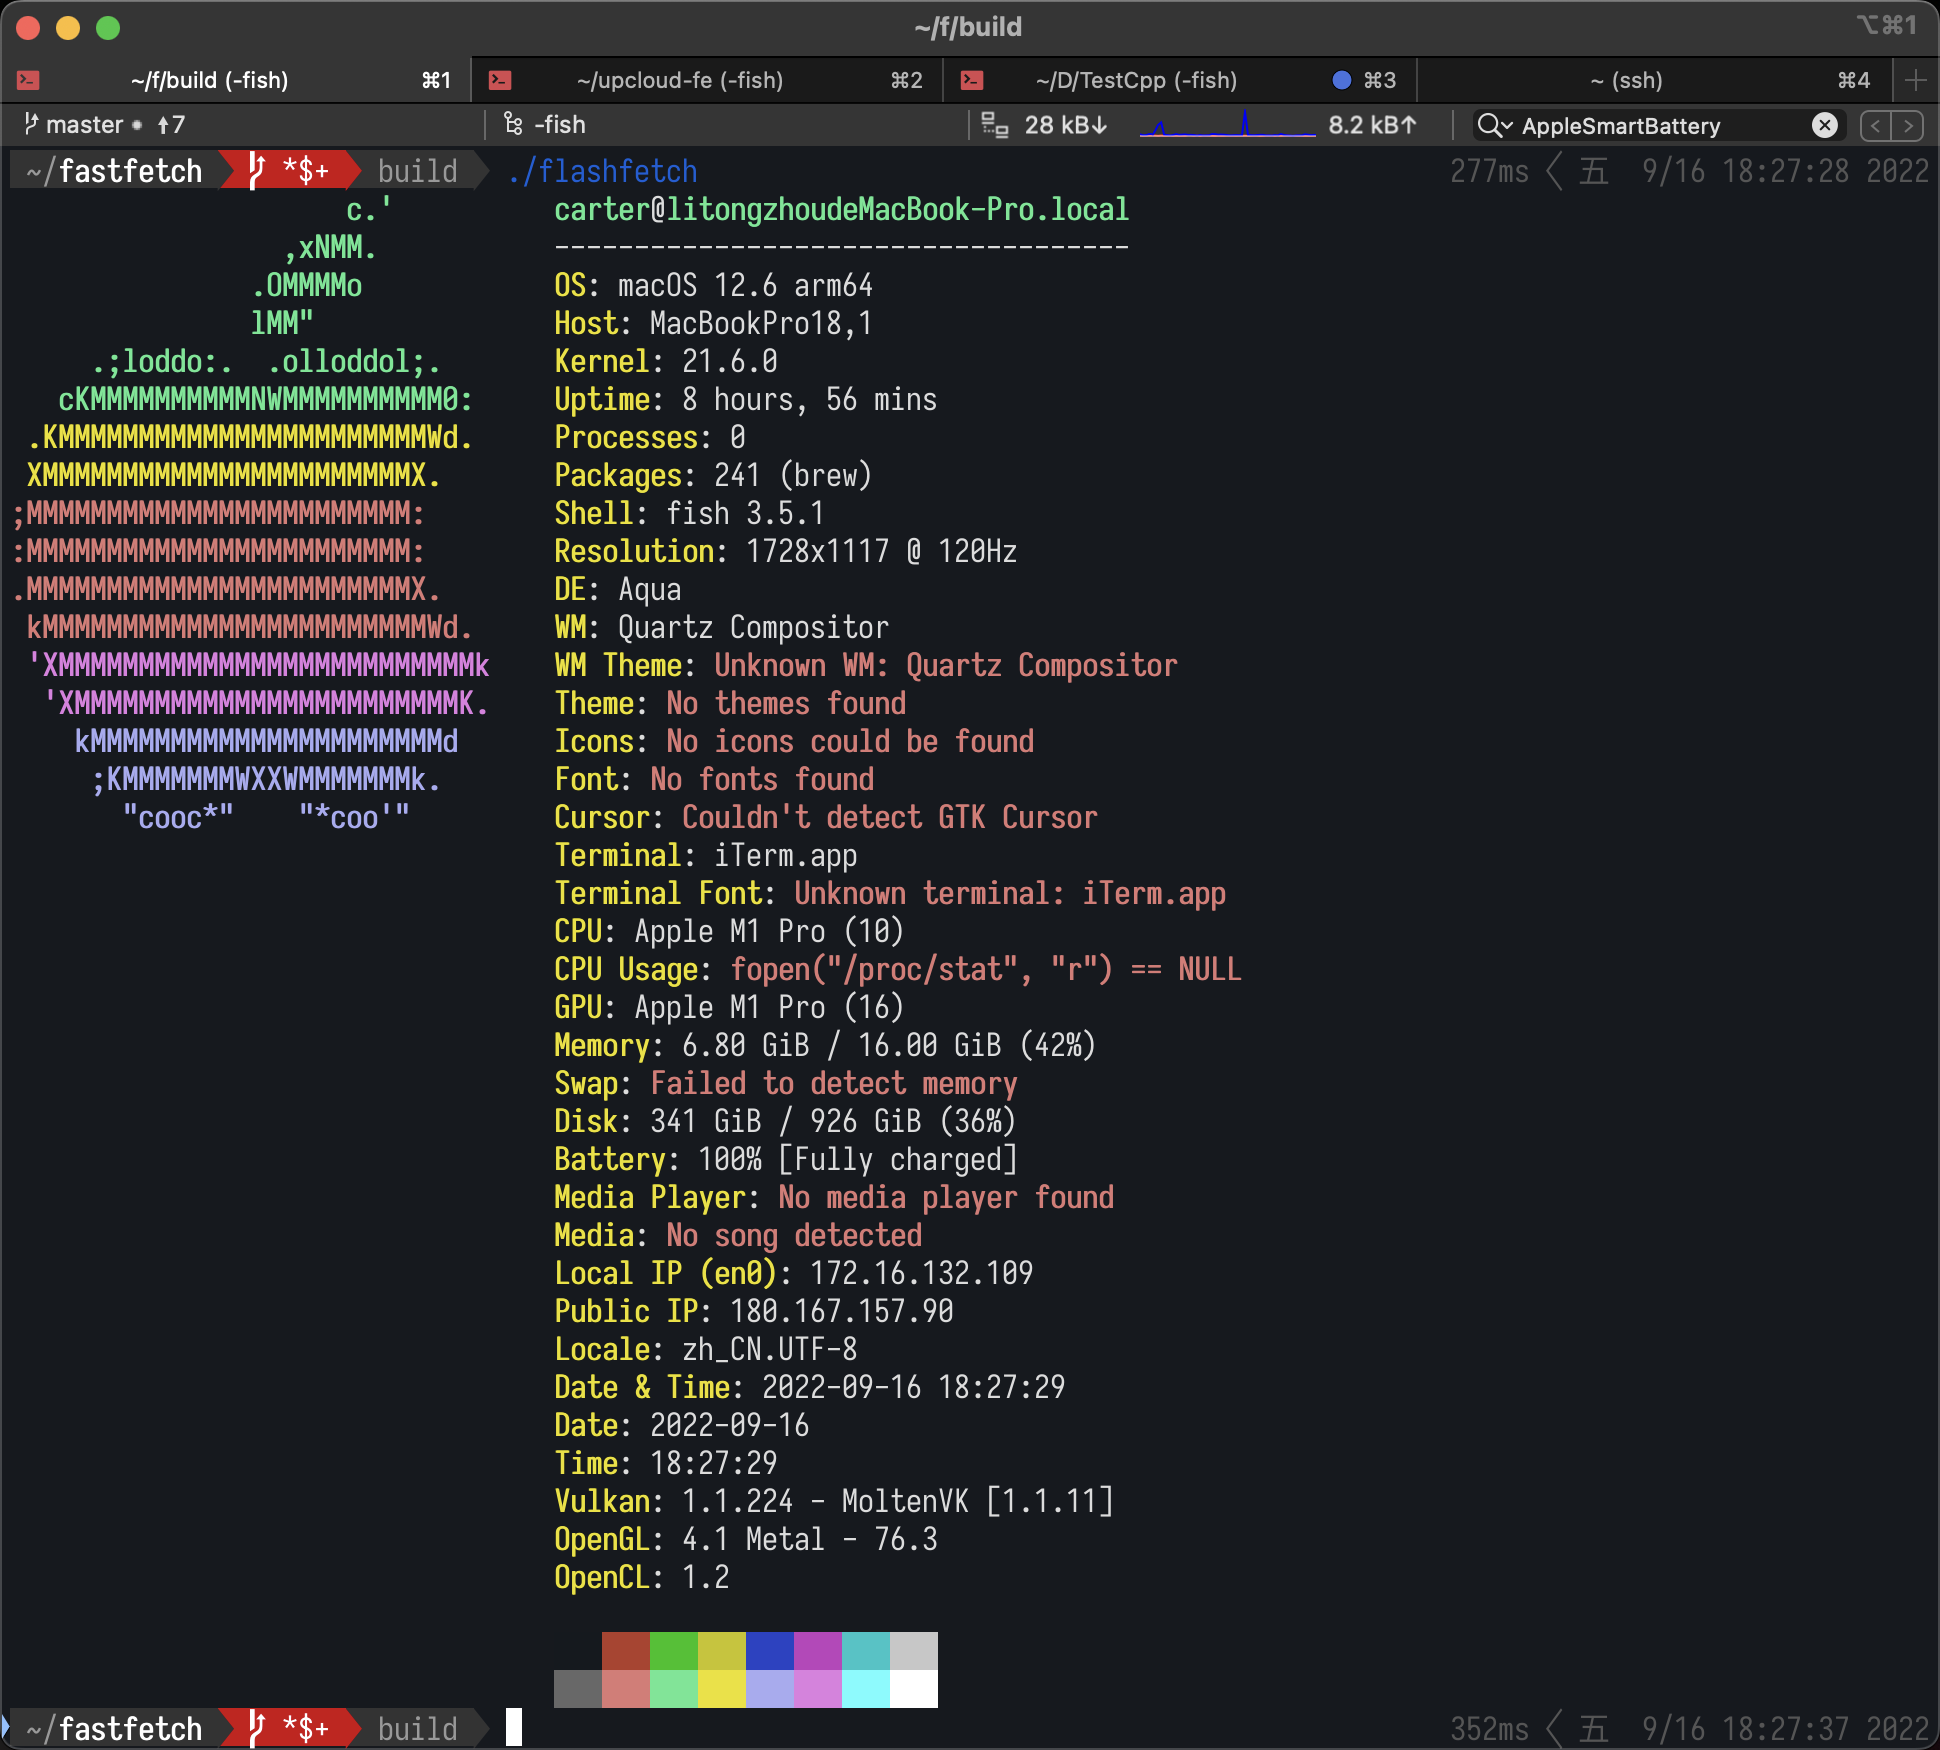Select the ~ (ssh) tab
The height and width of the screenshot is (1750, 1940).
1626,80
